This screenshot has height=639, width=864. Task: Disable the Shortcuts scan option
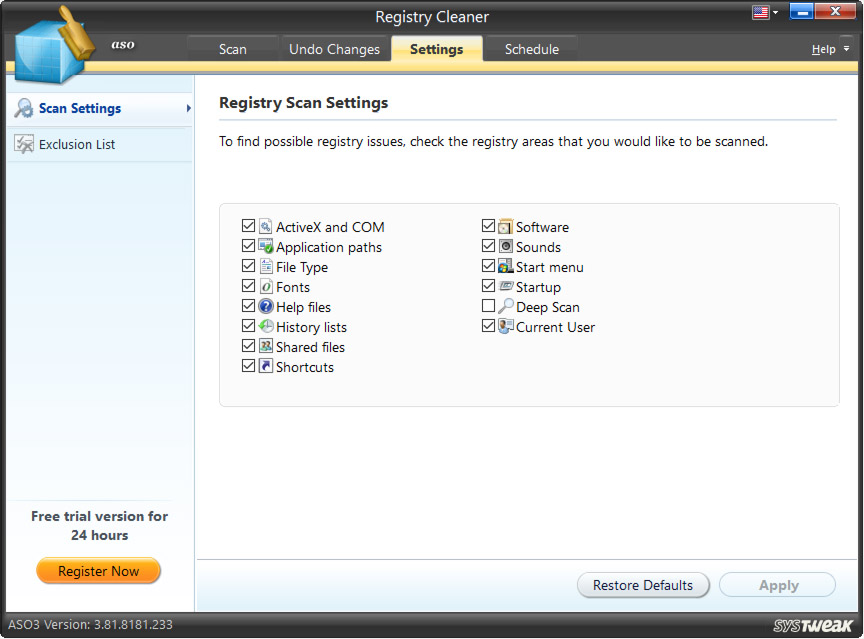[x=248, y=365]
